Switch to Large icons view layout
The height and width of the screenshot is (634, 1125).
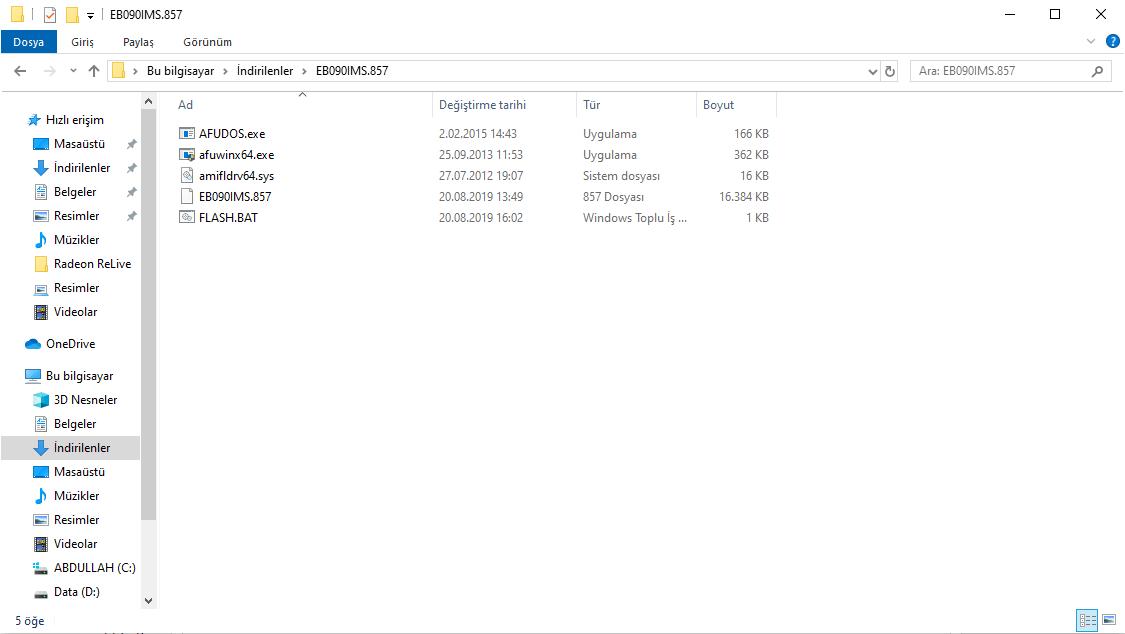pyautogui.click(x=1109, y=620)
